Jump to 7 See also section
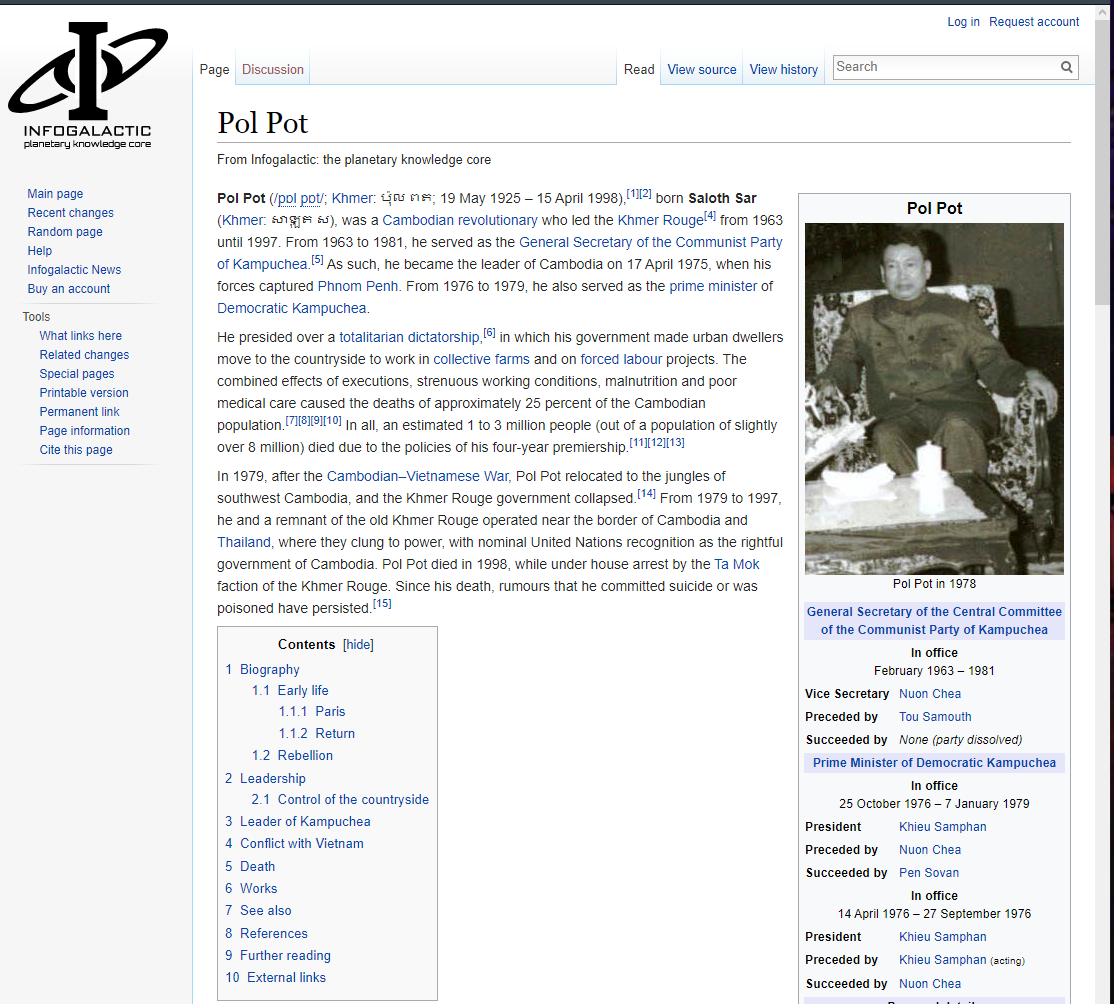Viewport: 1114px width, 1004px height. [258, 911]
